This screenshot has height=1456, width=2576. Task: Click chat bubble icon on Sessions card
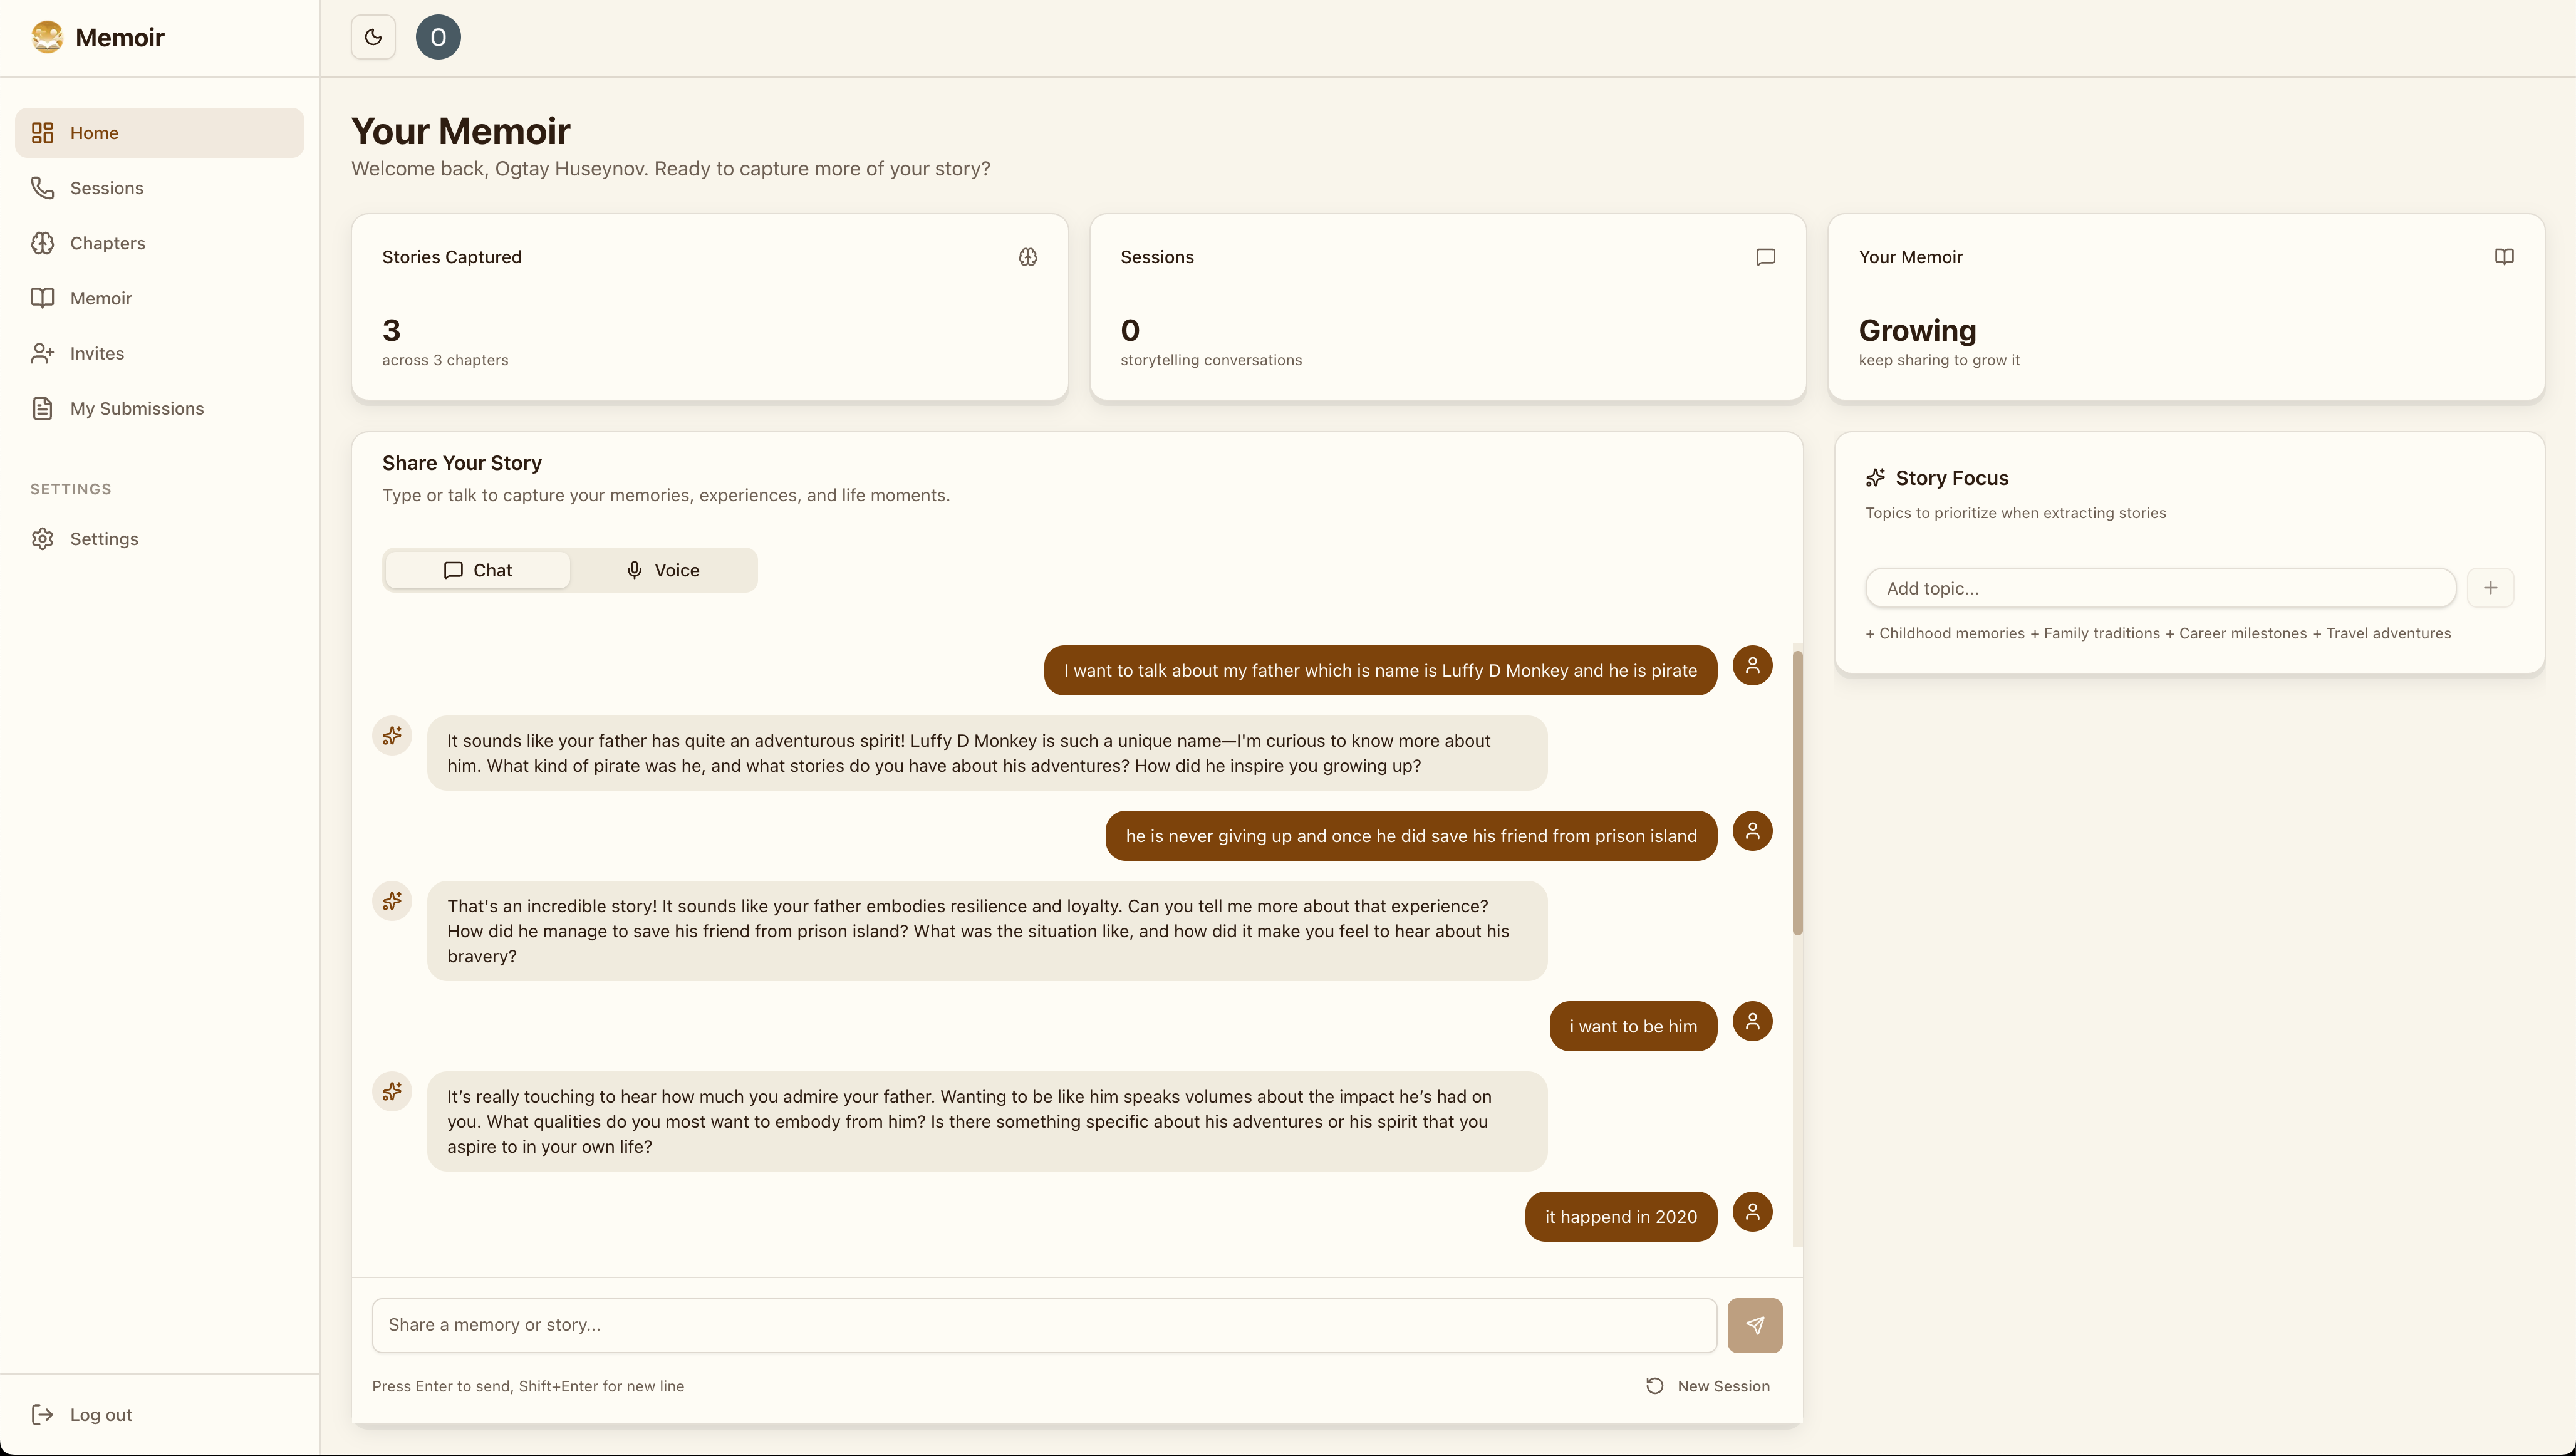(1765, 257)
